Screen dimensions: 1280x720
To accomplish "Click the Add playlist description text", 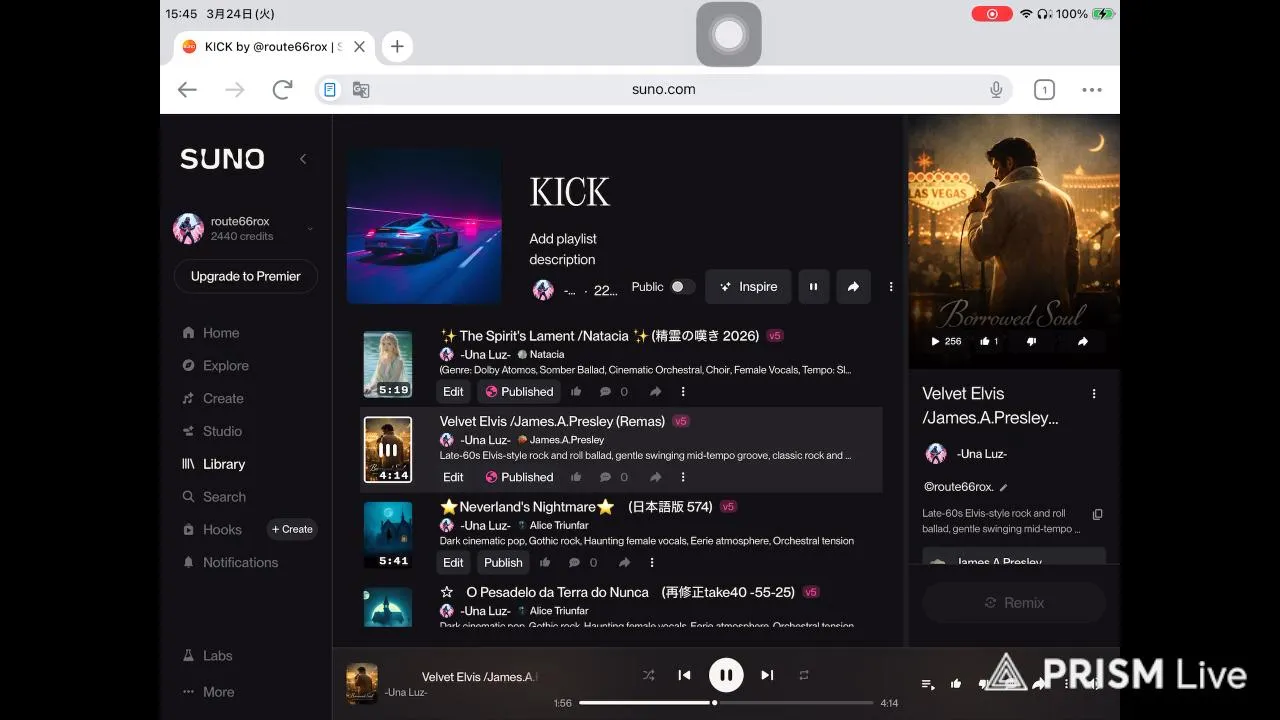I will point(562,249).
